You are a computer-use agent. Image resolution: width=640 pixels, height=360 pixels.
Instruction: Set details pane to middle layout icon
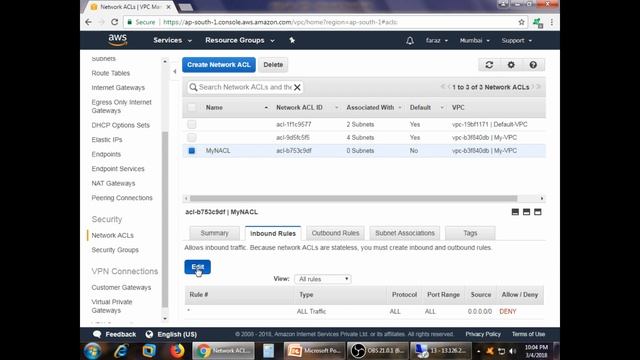[x=527, y=212]
